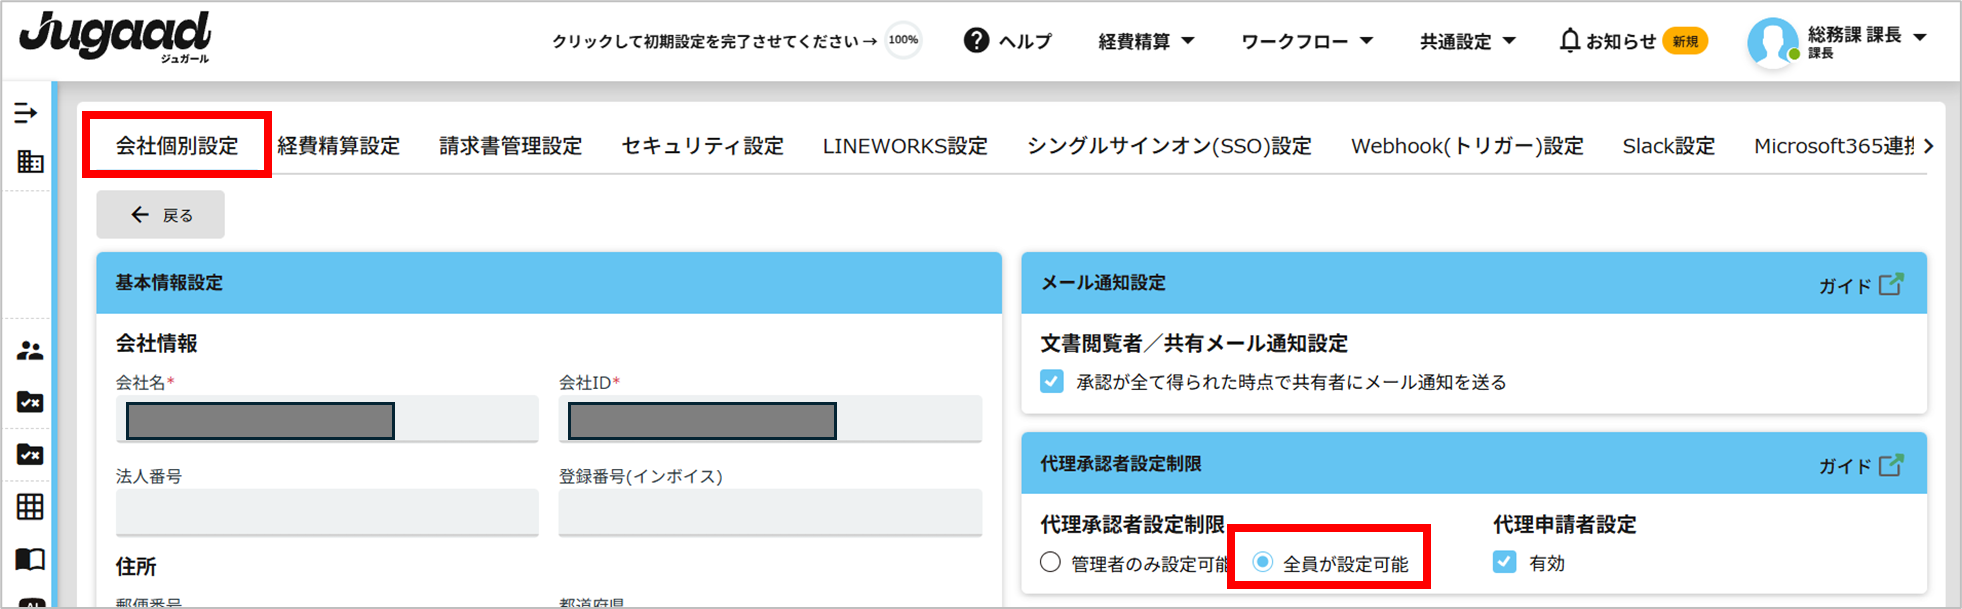Image resolution: width=1962 pixels, height=609 pixels.
Task: Click the 100% initial setup progress circle
Action: pyautogui.click(x=903, y=40)
